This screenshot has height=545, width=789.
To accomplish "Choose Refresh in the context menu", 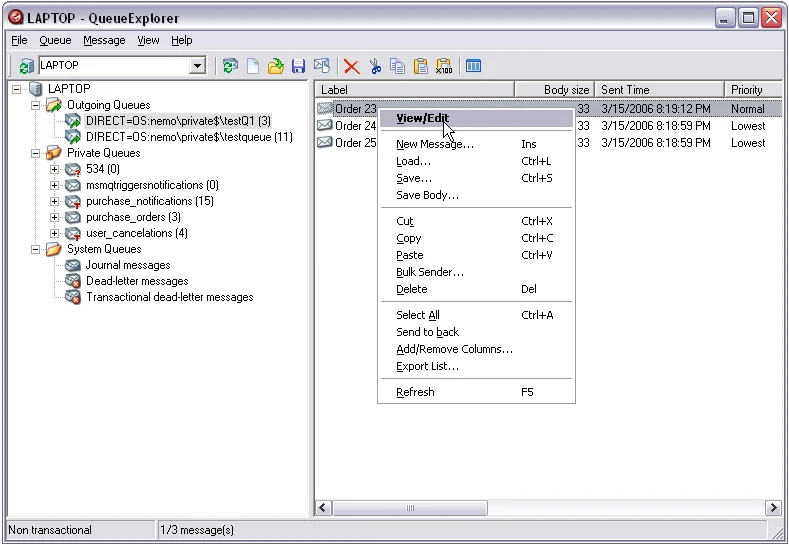I will (476, 392).
